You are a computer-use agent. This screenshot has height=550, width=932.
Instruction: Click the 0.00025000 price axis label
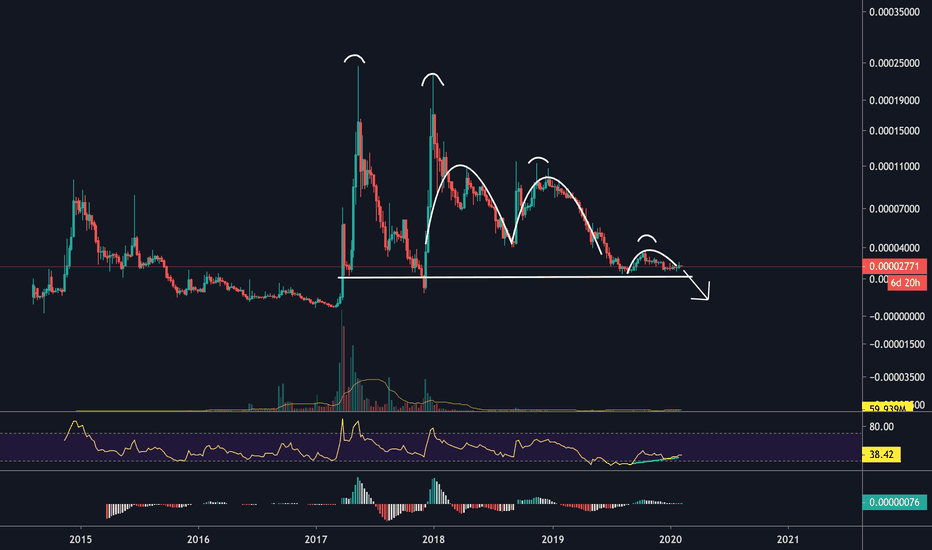tap(894, 63)
